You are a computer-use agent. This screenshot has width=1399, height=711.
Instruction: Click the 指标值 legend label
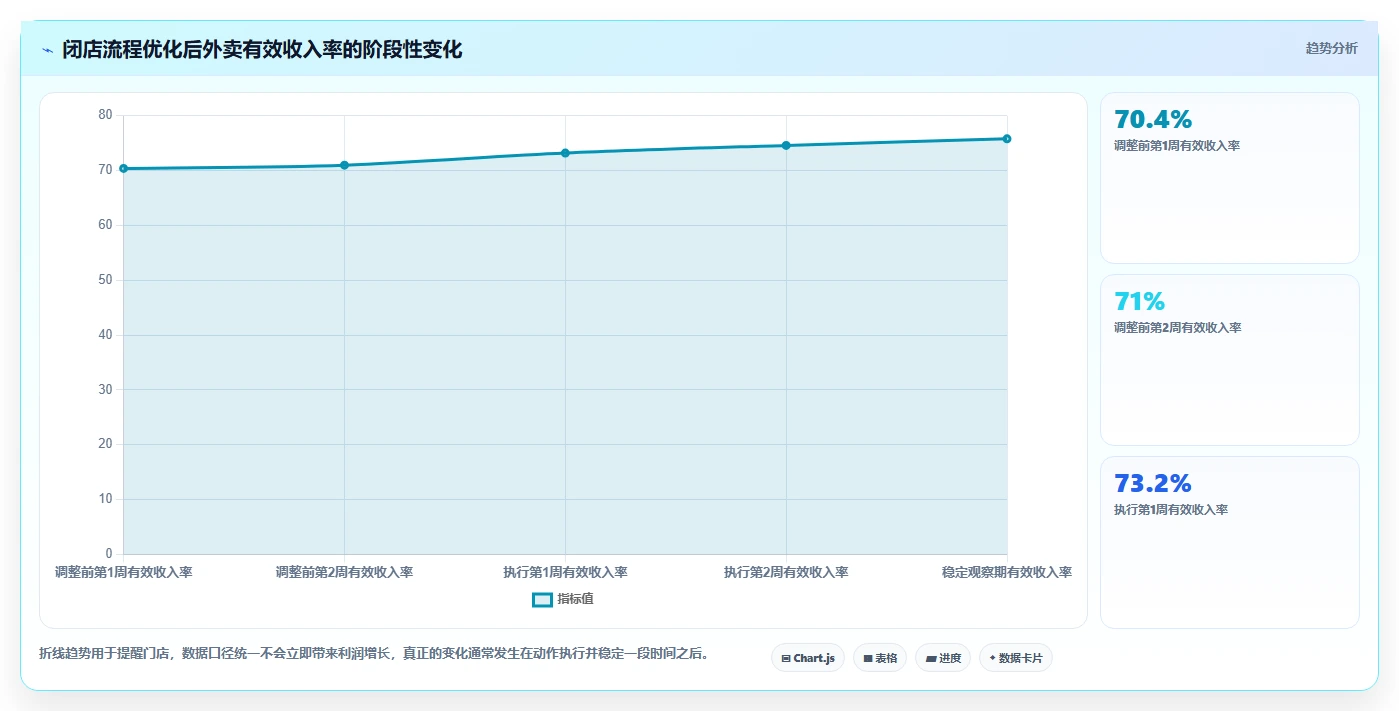(575, 599)
